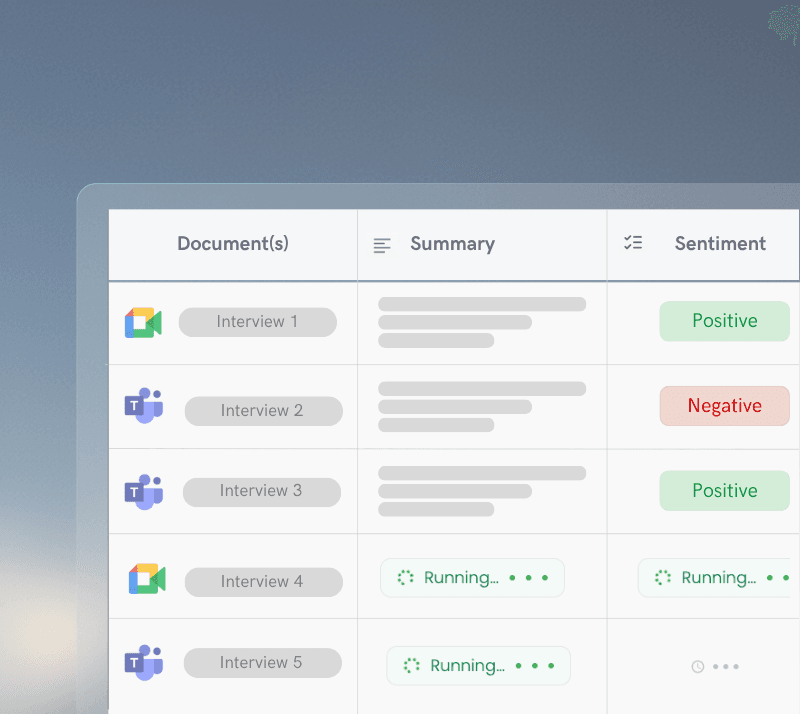Click the Teams icon beside Interview 3
The height and width of the screenshot is (714, 800).
[143, 491]
